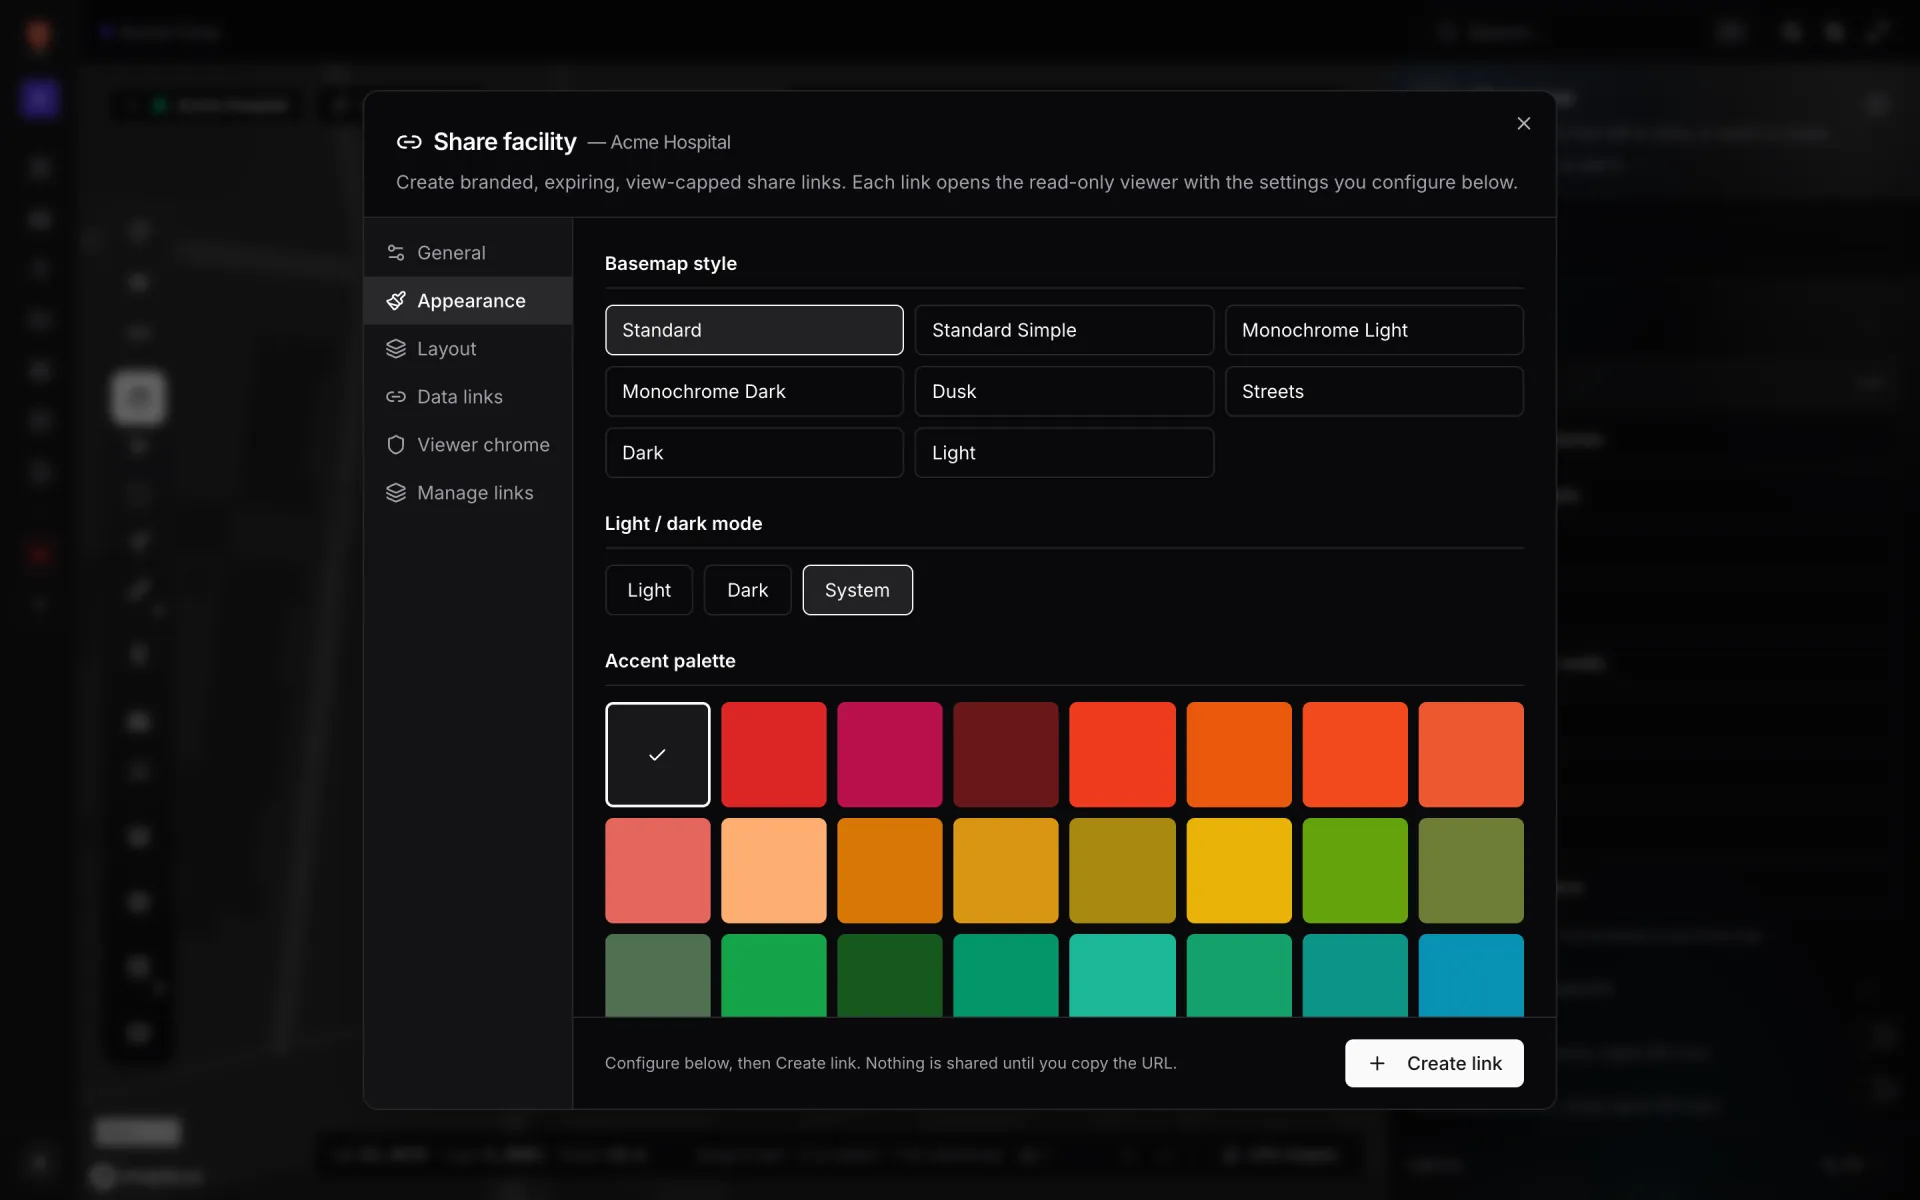
Task: Click the Manage links stack icon
Action: click(x=396, y=493)
